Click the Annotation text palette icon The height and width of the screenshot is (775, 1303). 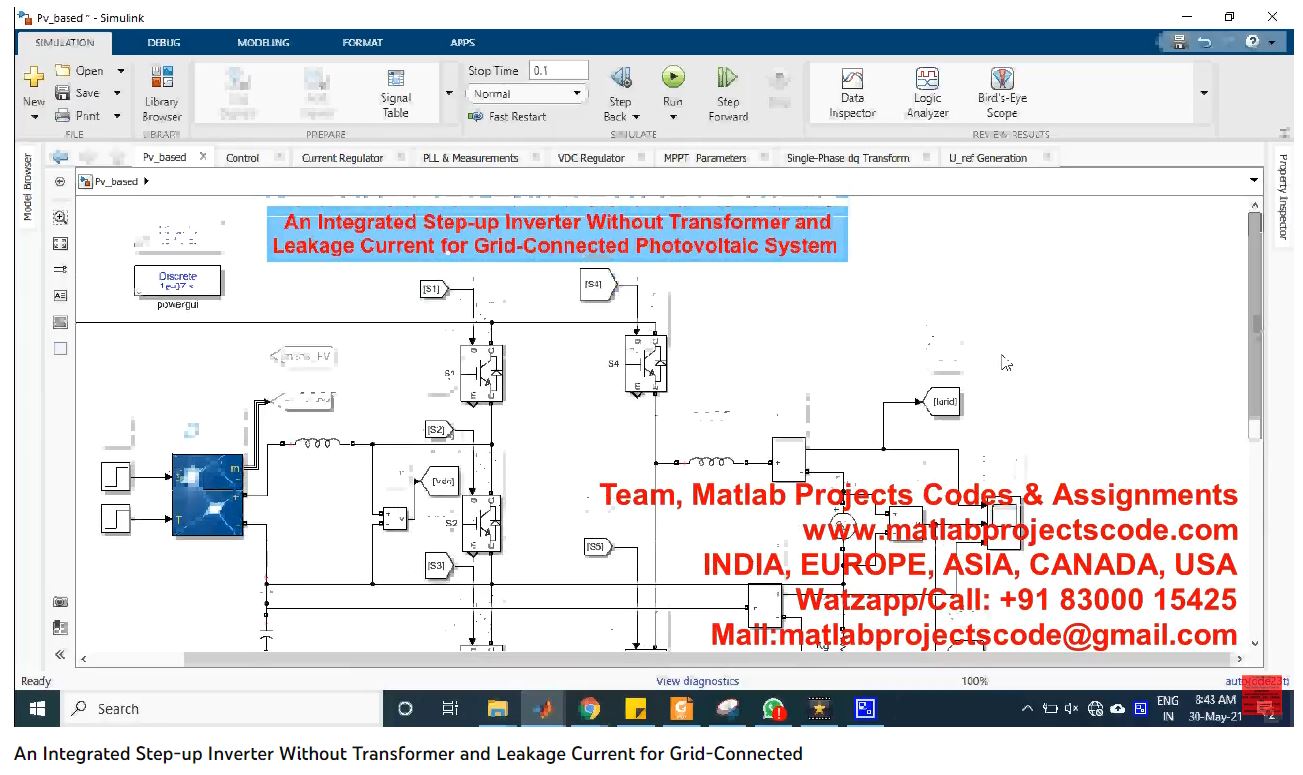pyautogui.click(x=60, y=296)
